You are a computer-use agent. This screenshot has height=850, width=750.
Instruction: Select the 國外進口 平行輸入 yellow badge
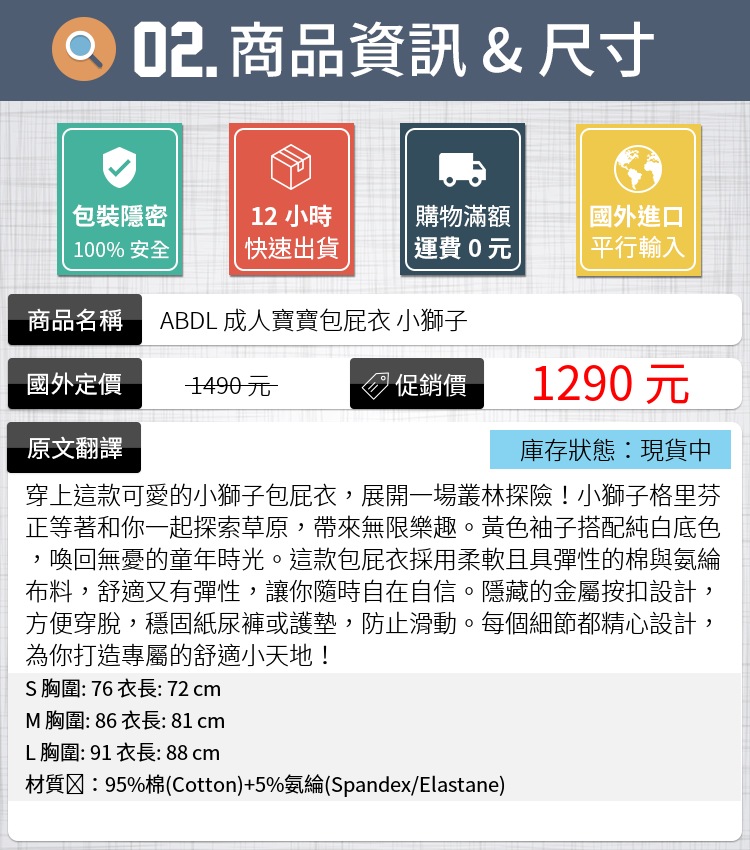638,200
